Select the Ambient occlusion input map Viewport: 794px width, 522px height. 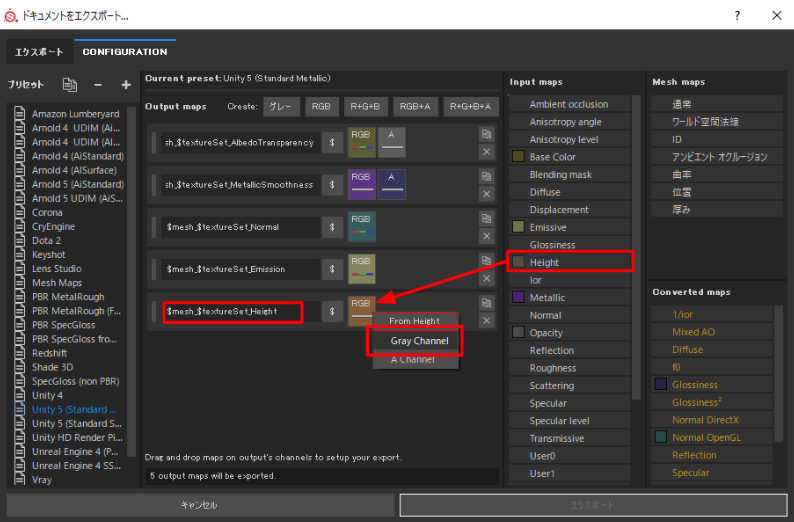pyautogui.click(x=570, y=104)
